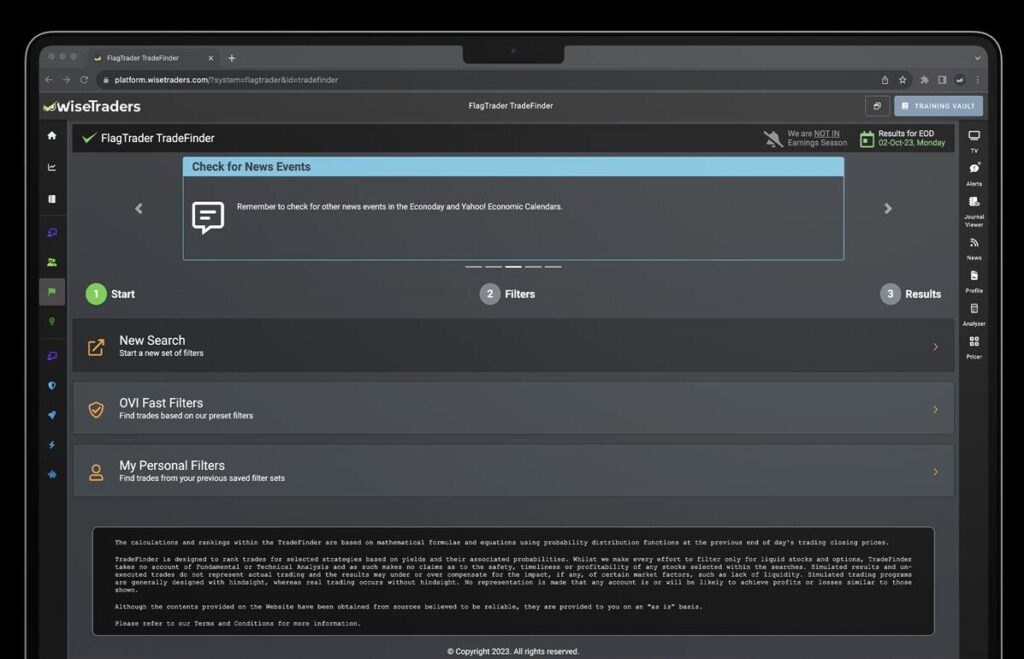The image size is (1024, 659).
Task: Expand the browser tab search dropdown arrow
Action: [978, 58]
